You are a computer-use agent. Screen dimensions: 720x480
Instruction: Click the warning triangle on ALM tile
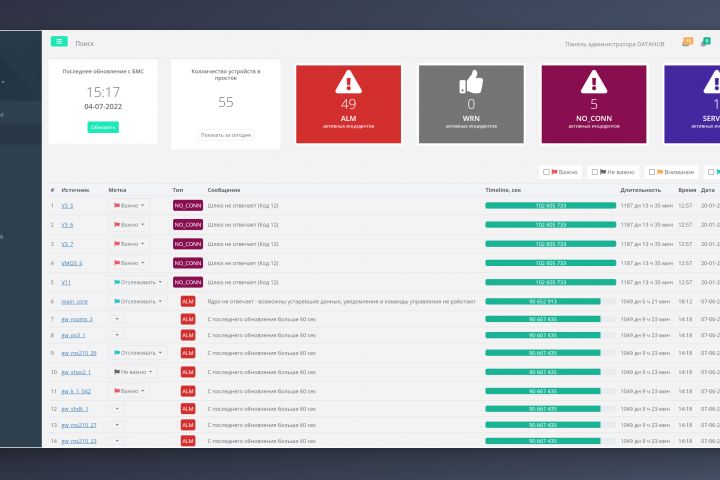coord(348,82)
